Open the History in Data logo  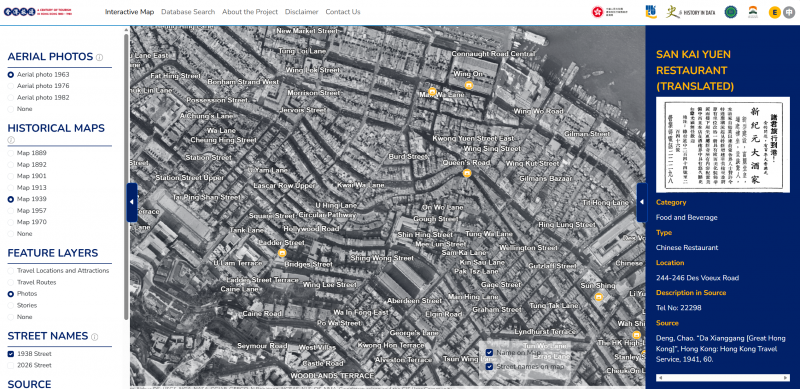[691, 11]
